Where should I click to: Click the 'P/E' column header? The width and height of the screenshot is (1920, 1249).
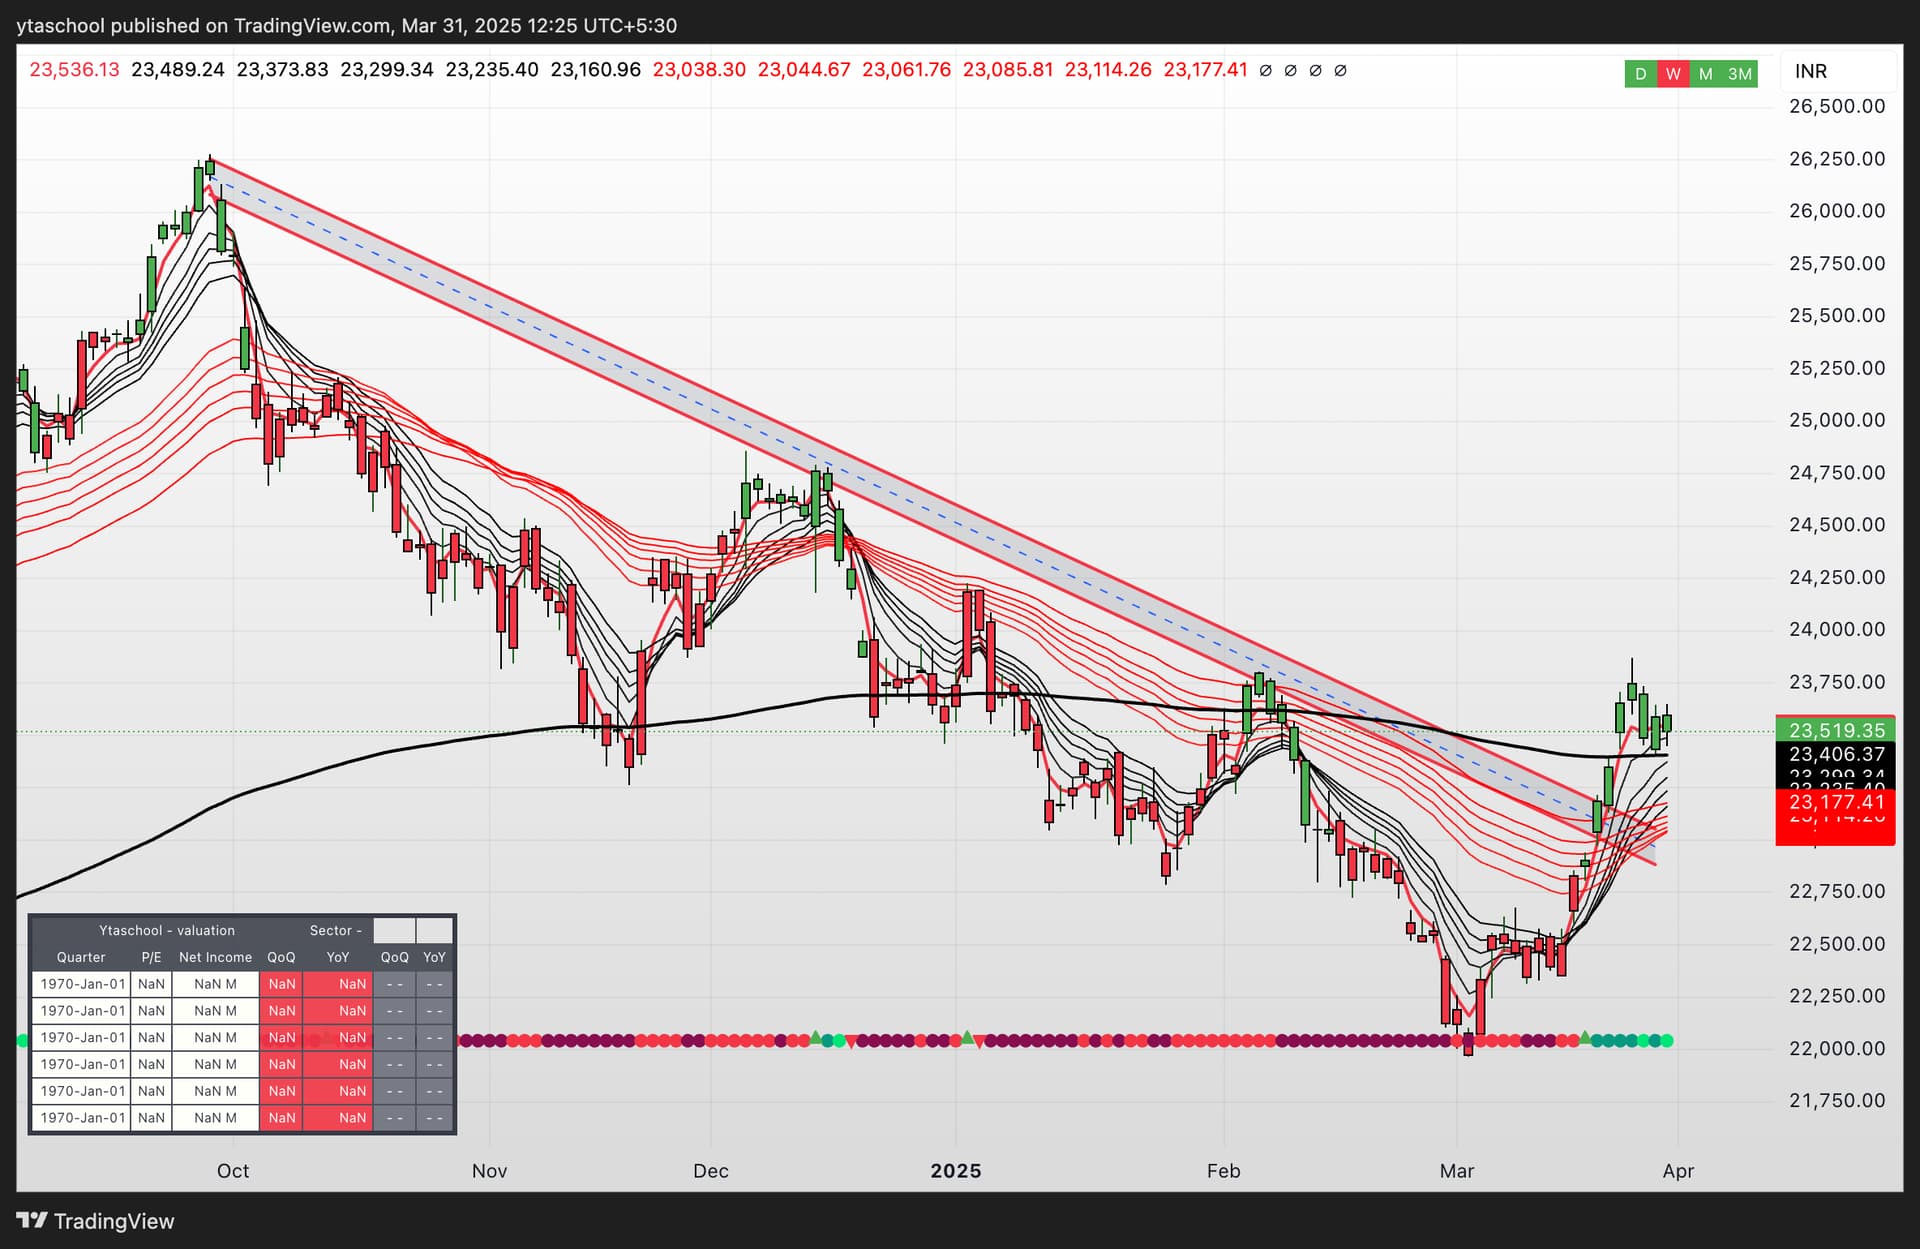[x=151, y=957]
